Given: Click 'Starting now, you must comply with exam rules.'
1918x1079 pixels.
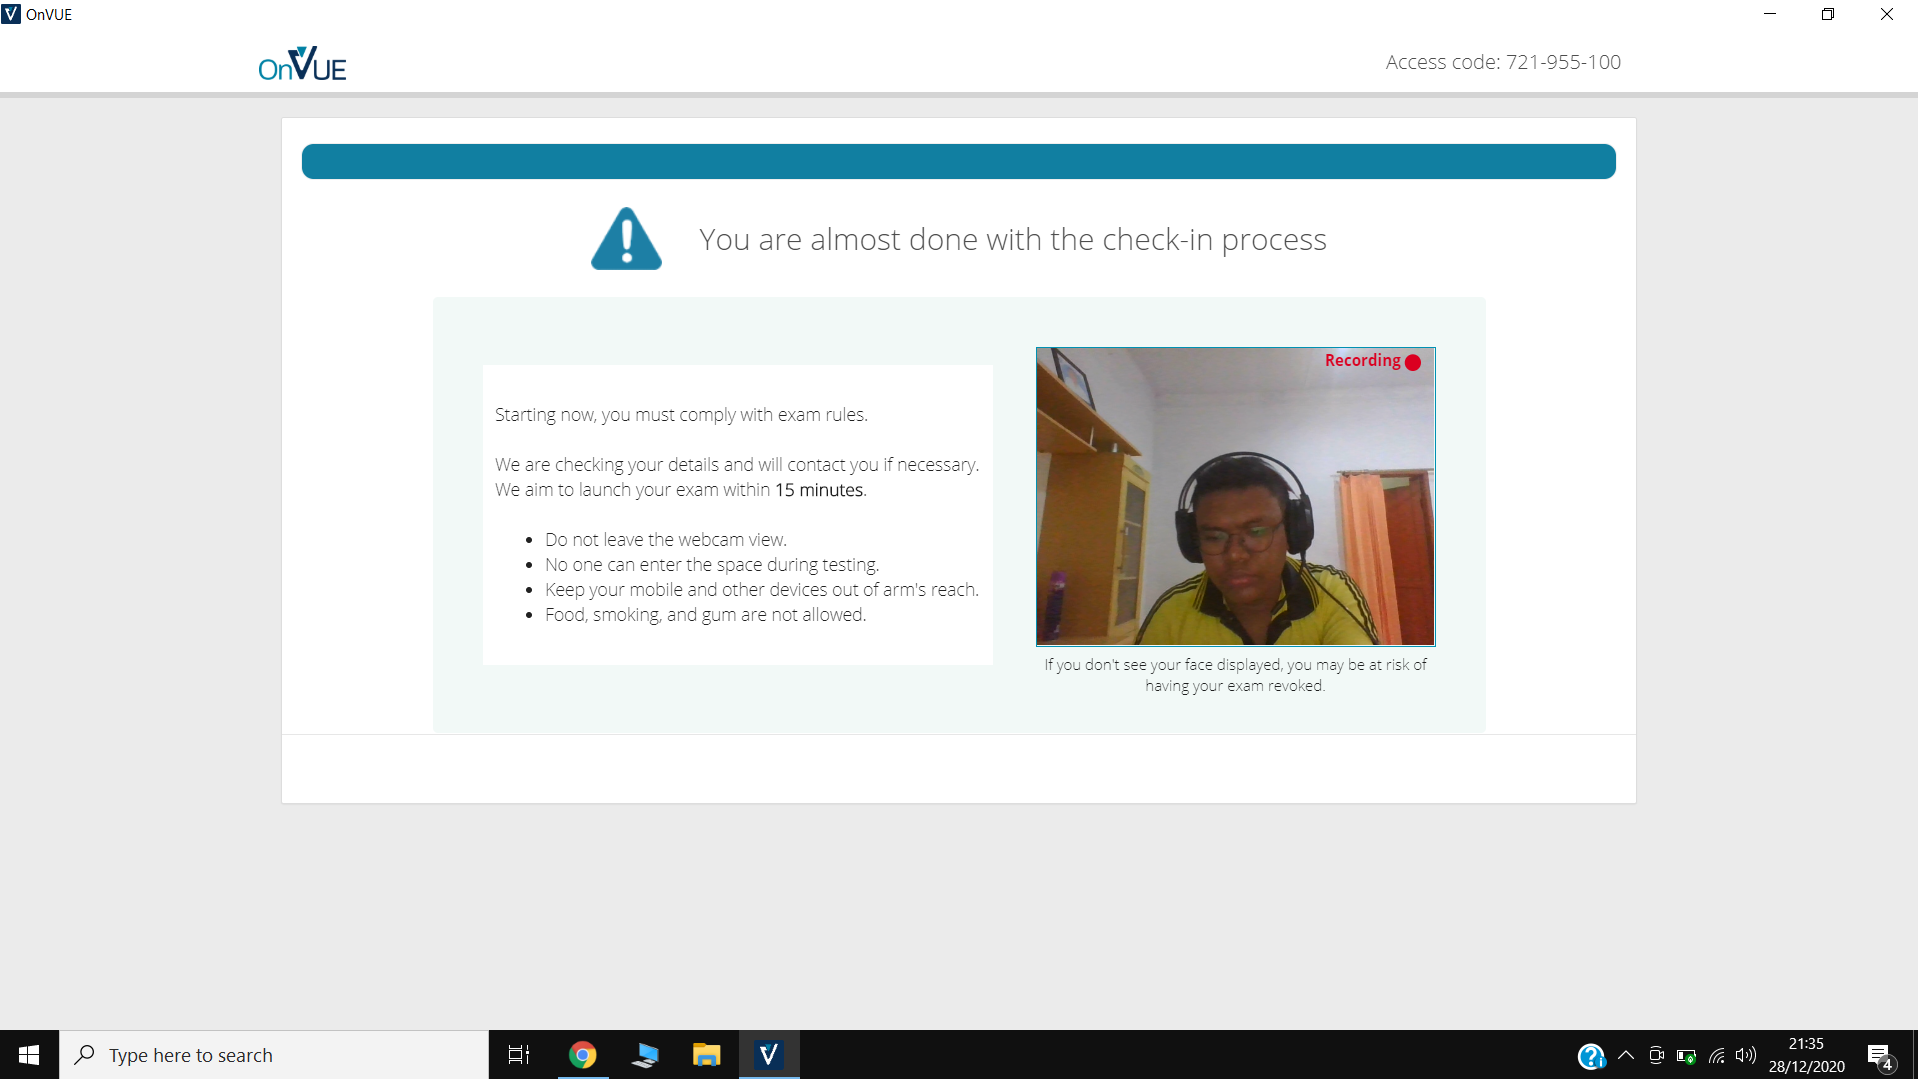Looking at the screenshot, I should pyautogui.click(x=681, y=415).
